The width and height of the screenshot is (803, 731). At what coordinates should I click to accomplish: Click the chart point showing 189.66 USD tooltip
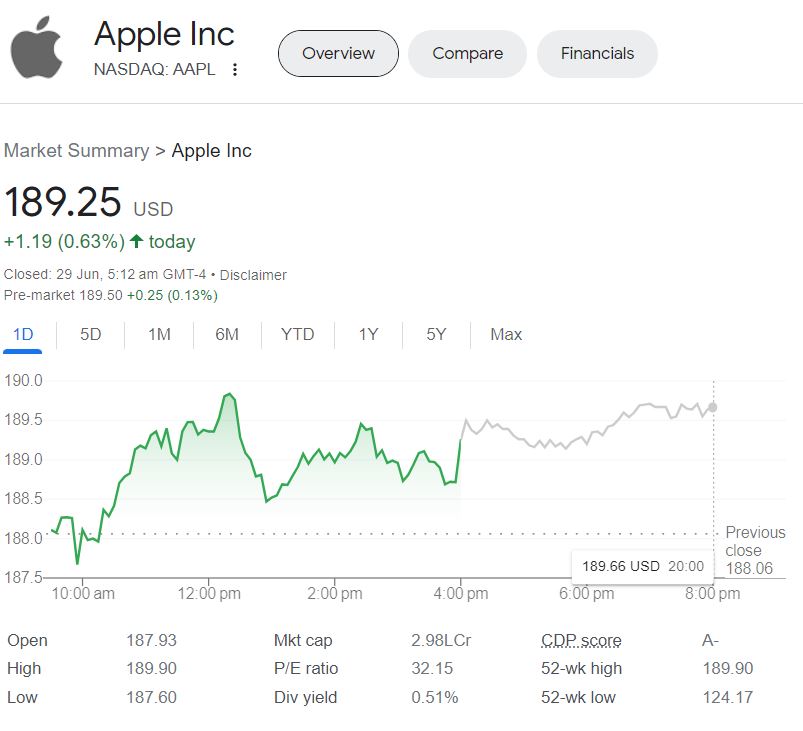tap(714, 406)
